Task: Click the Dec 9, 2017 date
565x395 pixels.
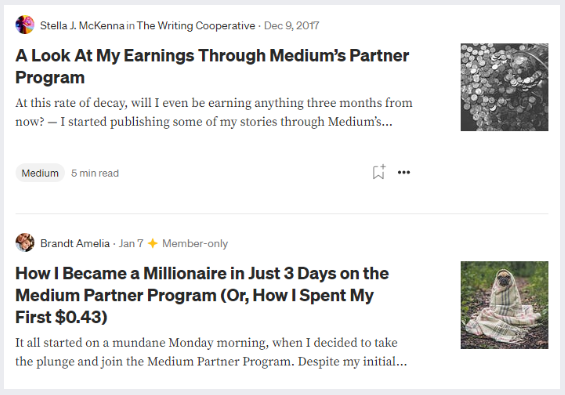Action: [292, 26]
